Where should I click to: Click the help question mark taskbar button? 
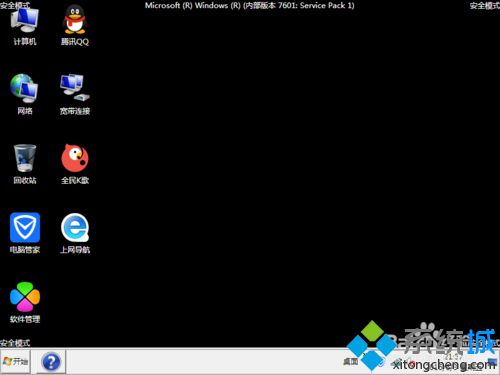pyautogui.click(x=51, y=362)
